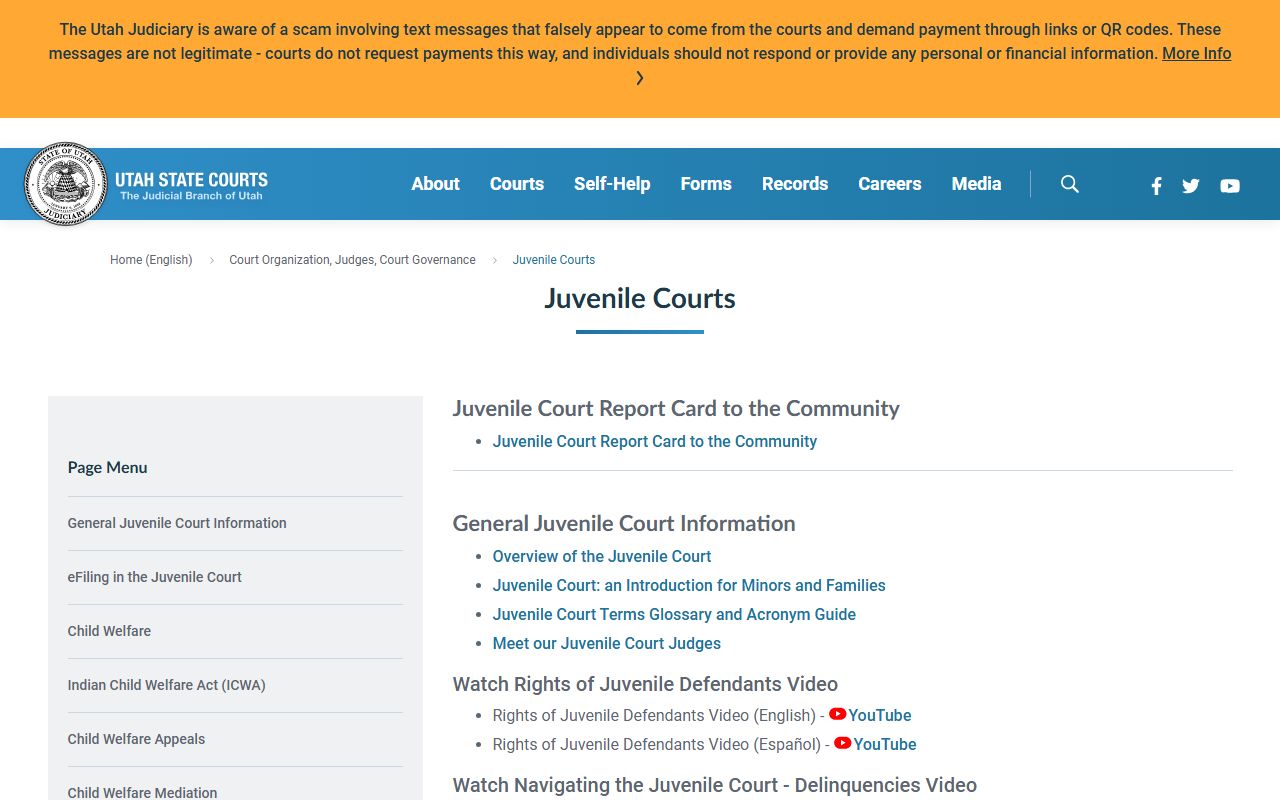This screenshot has width=1280, height=800.
Task: Click Utah State Courts title text
Action: click(x=191, y=180)
